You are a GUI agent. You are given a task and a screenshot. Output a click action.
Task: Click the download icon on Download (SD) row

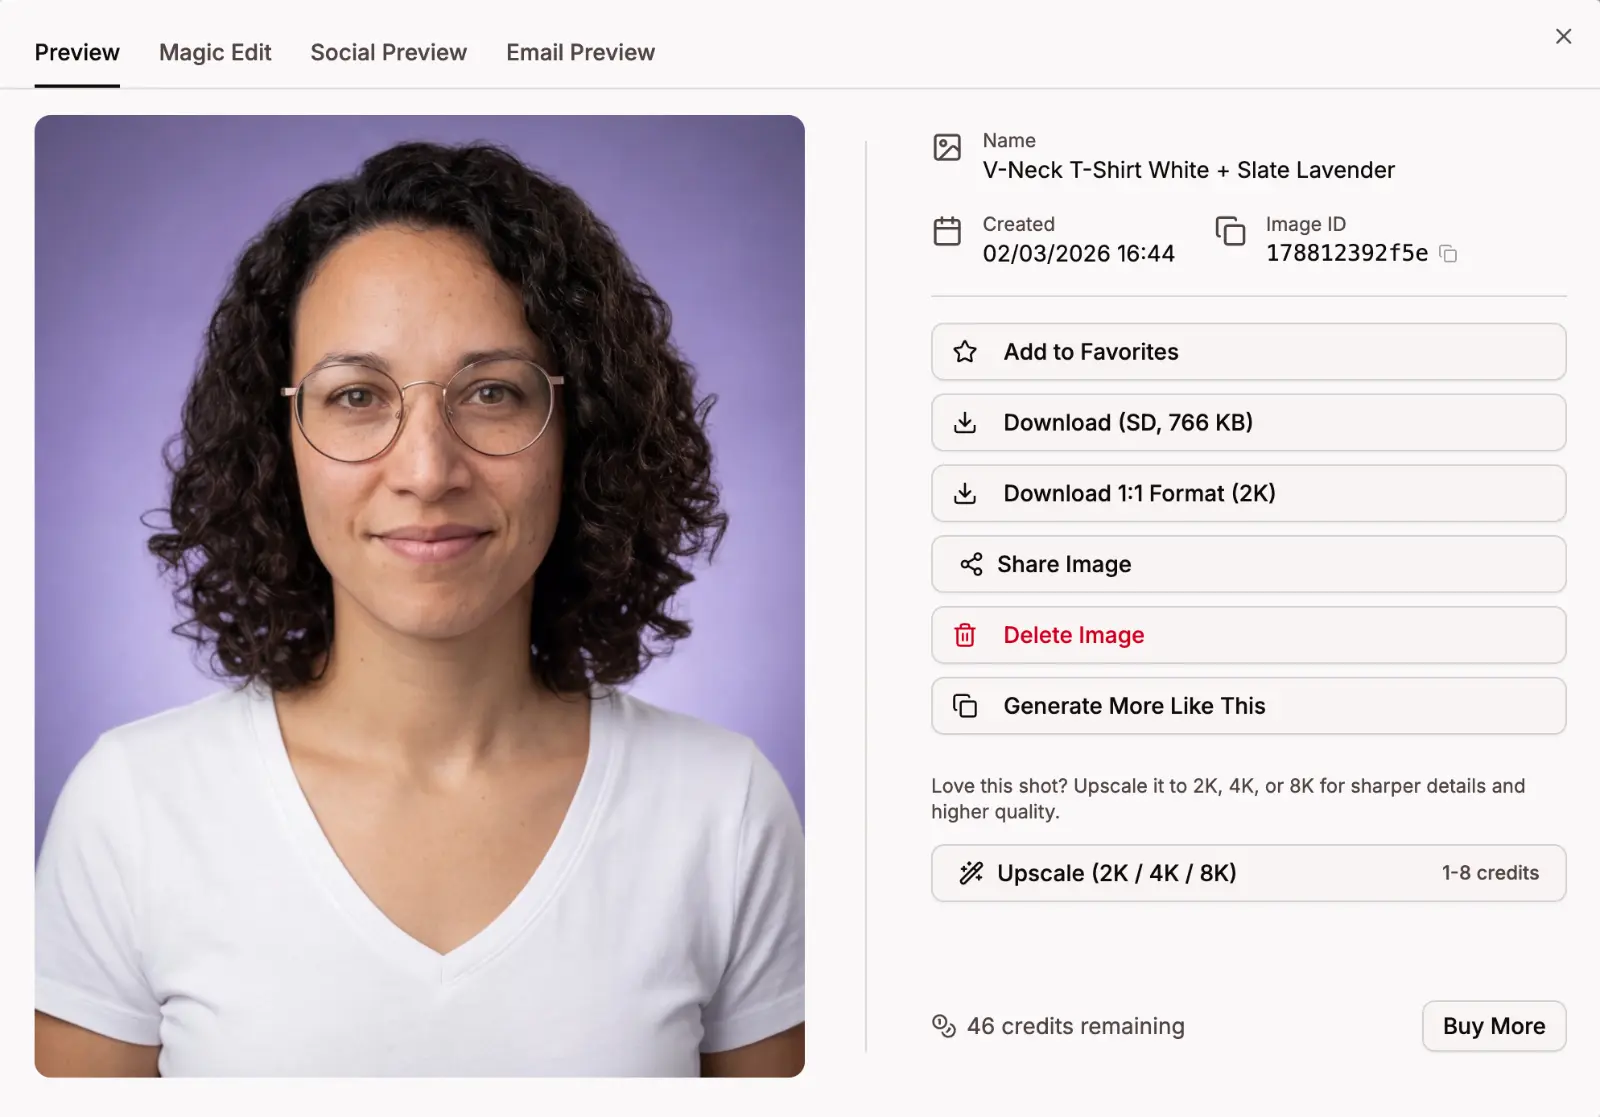tap(965, 422)
